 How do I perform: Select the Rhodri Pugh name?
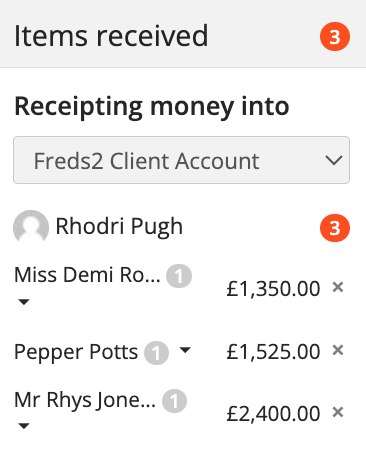coord(119,227)
